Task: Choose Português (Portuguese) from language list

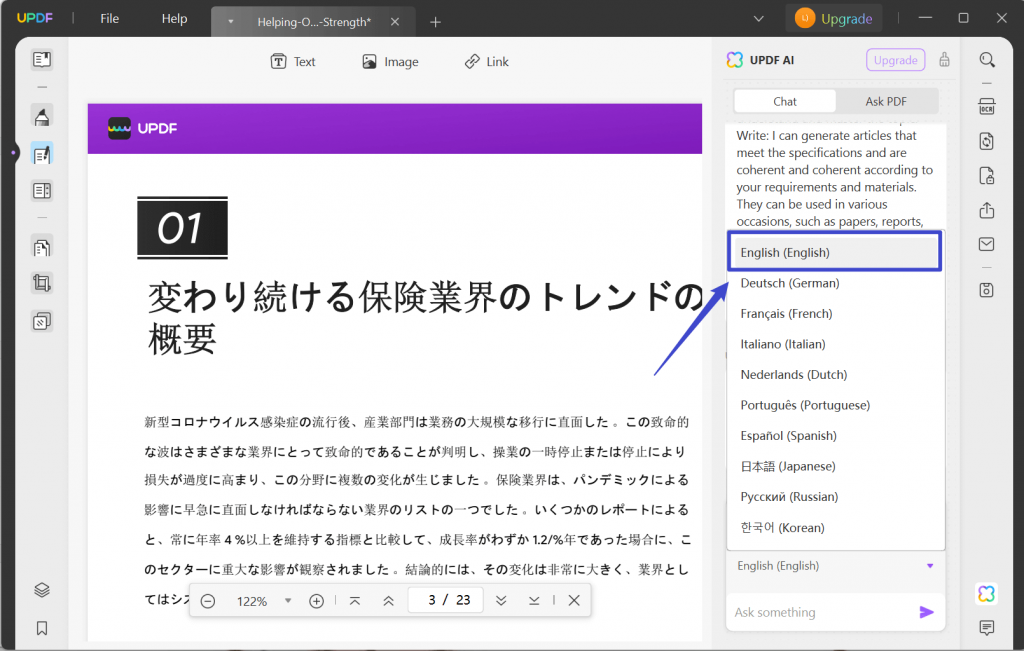Action: click(x=835, y=405)
